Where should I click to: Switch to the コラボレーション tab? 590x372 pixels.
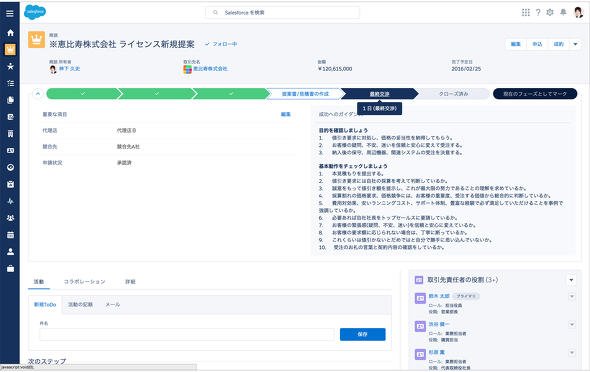84,281
